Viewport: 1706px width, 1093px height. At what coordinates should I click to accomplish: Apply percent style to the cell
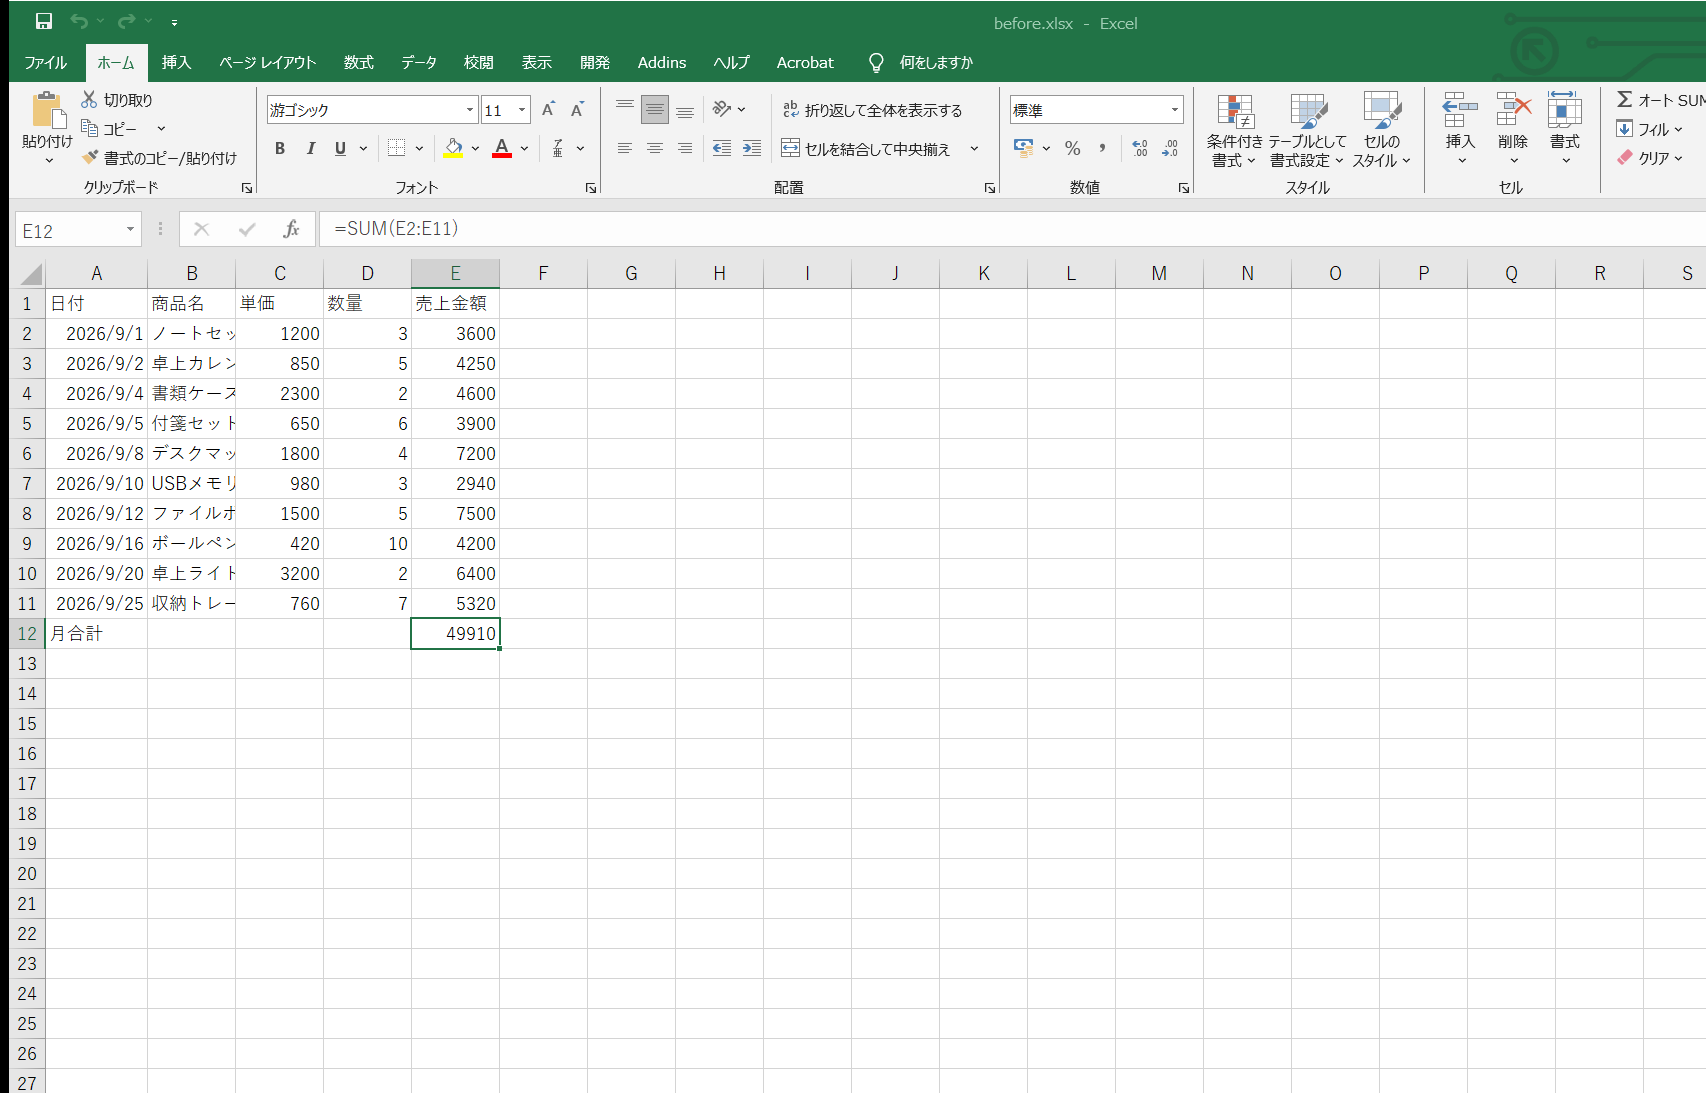[x=1073, y=148]
